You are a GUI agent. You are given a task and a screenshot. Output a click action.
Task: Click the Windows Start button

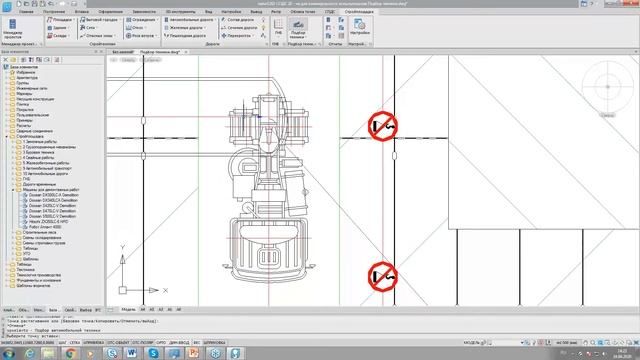point(8,353)
